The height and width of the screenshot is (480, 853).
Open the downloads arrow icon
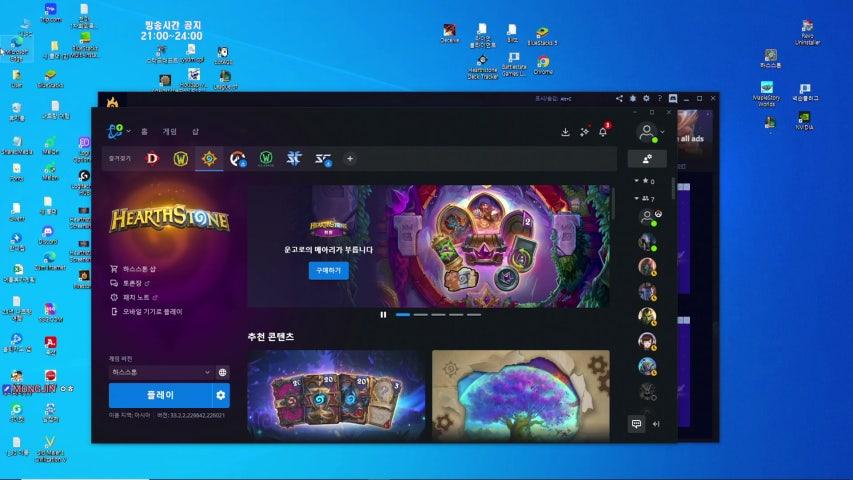(x=566, y=132)
